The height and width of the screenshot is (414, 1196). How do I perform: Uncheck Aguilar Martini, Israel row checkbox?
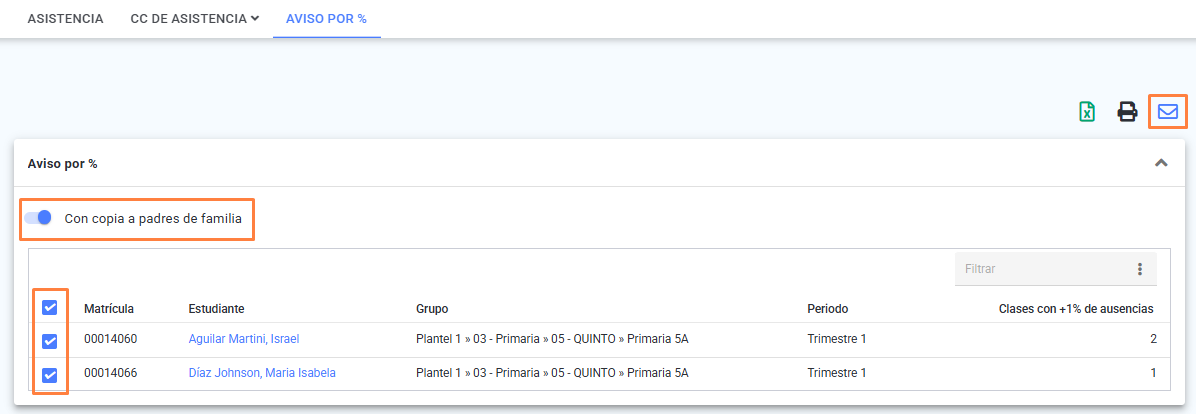point(50,341)
